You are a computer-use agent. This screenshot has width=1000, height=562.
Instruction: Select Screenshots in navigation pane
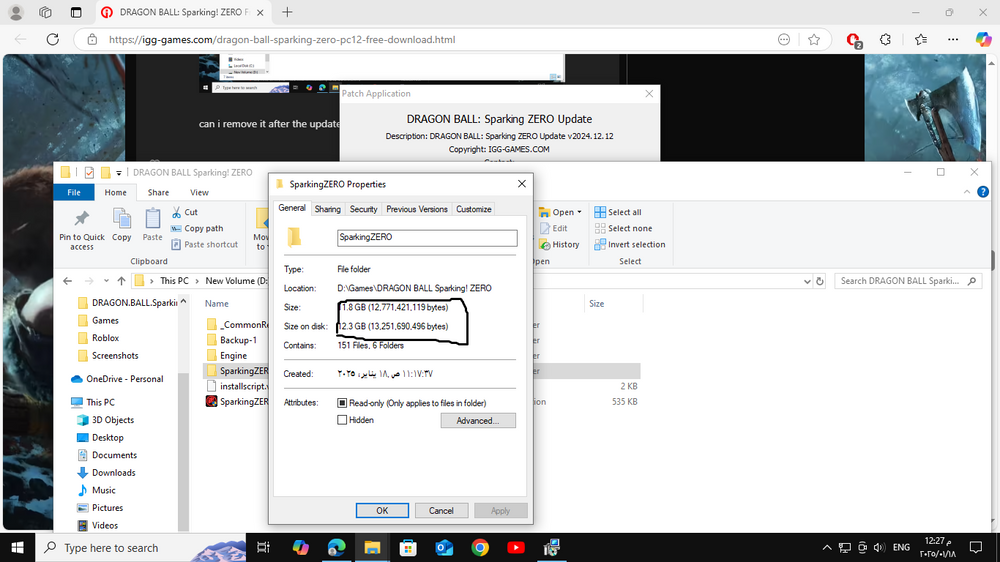point(115,356)
